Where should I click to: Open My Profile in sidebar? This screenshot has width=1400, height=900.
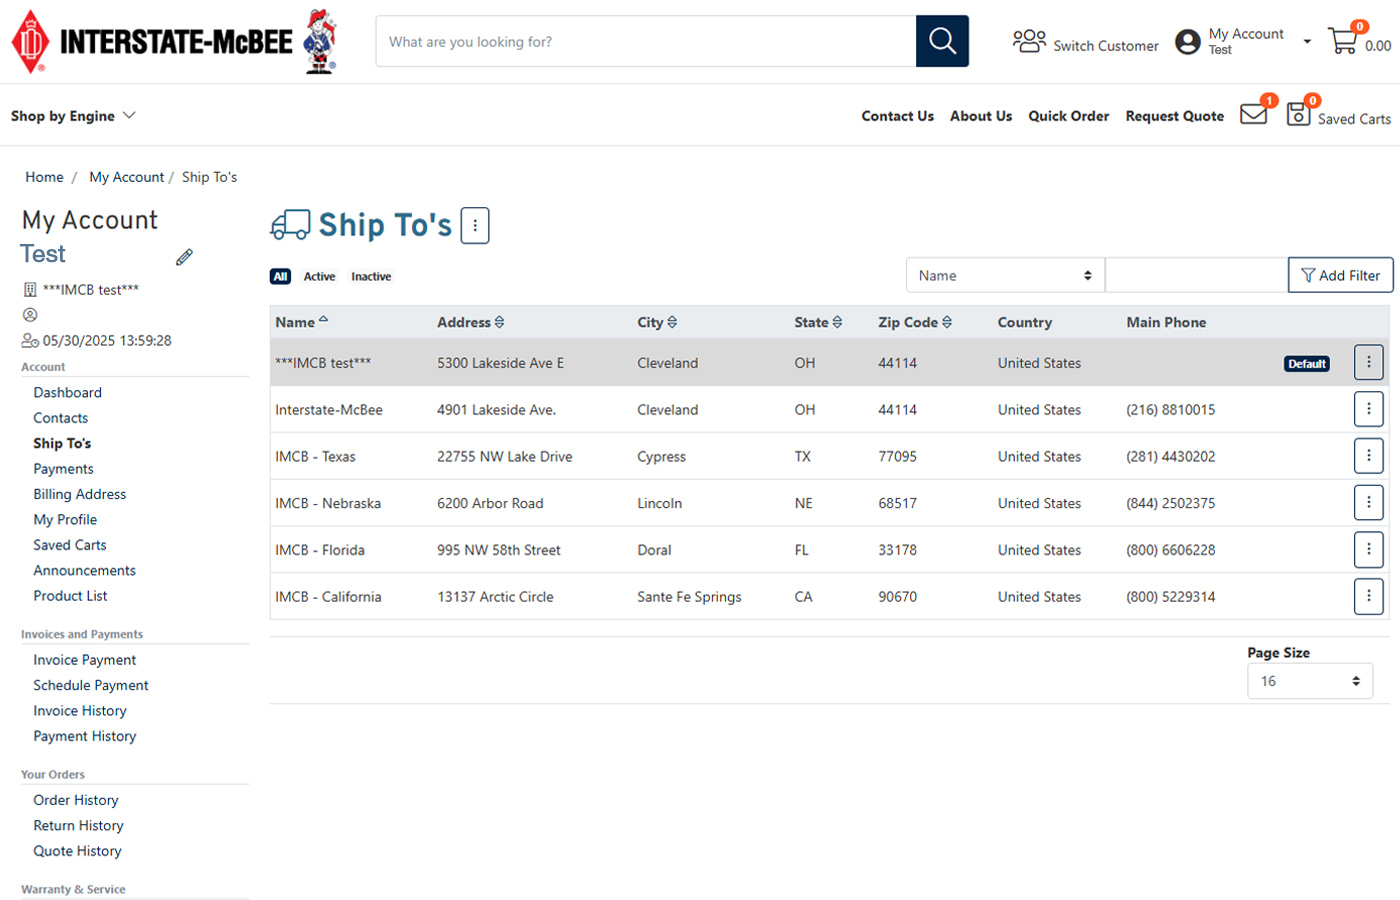pos(65,520)
